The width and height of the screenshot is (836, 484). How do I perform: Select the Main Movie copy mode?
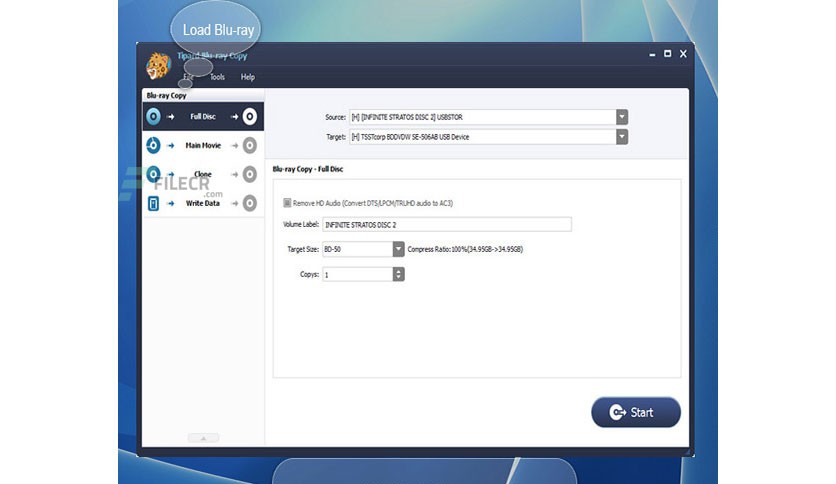(x=203, y=145)
